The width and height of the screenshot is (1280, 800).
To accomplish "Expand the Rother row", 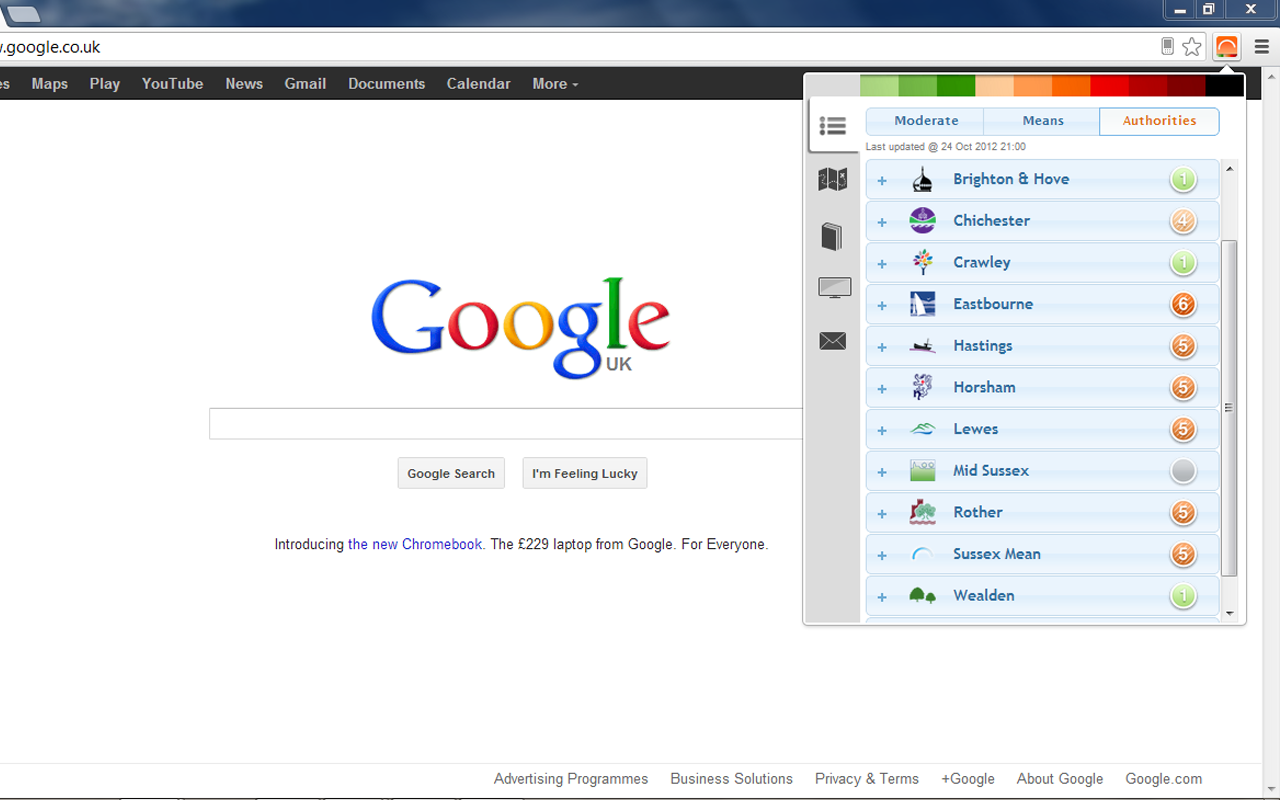I will 882,514.
